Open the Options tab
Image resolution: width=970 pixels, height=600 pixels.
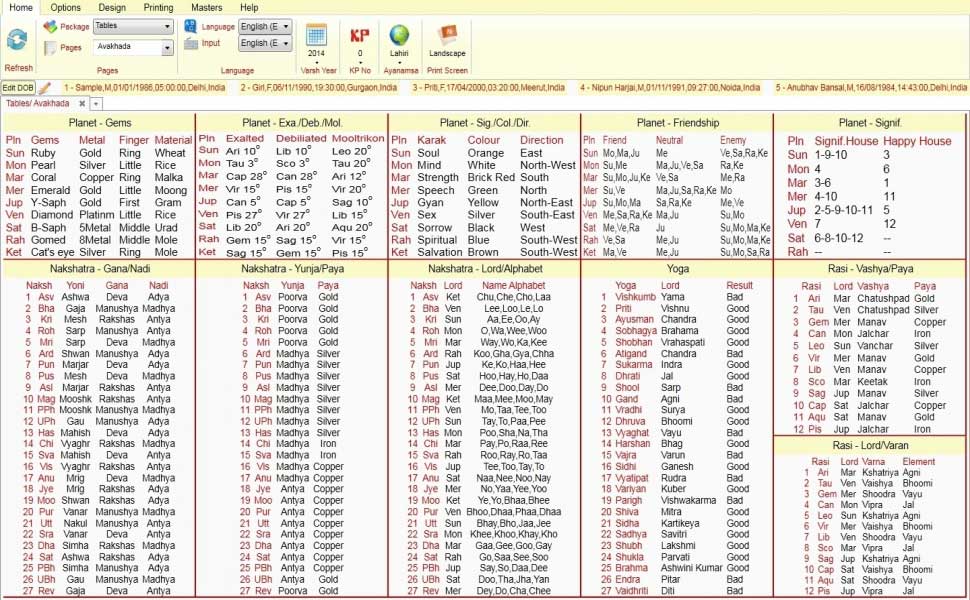coord(66,7)
